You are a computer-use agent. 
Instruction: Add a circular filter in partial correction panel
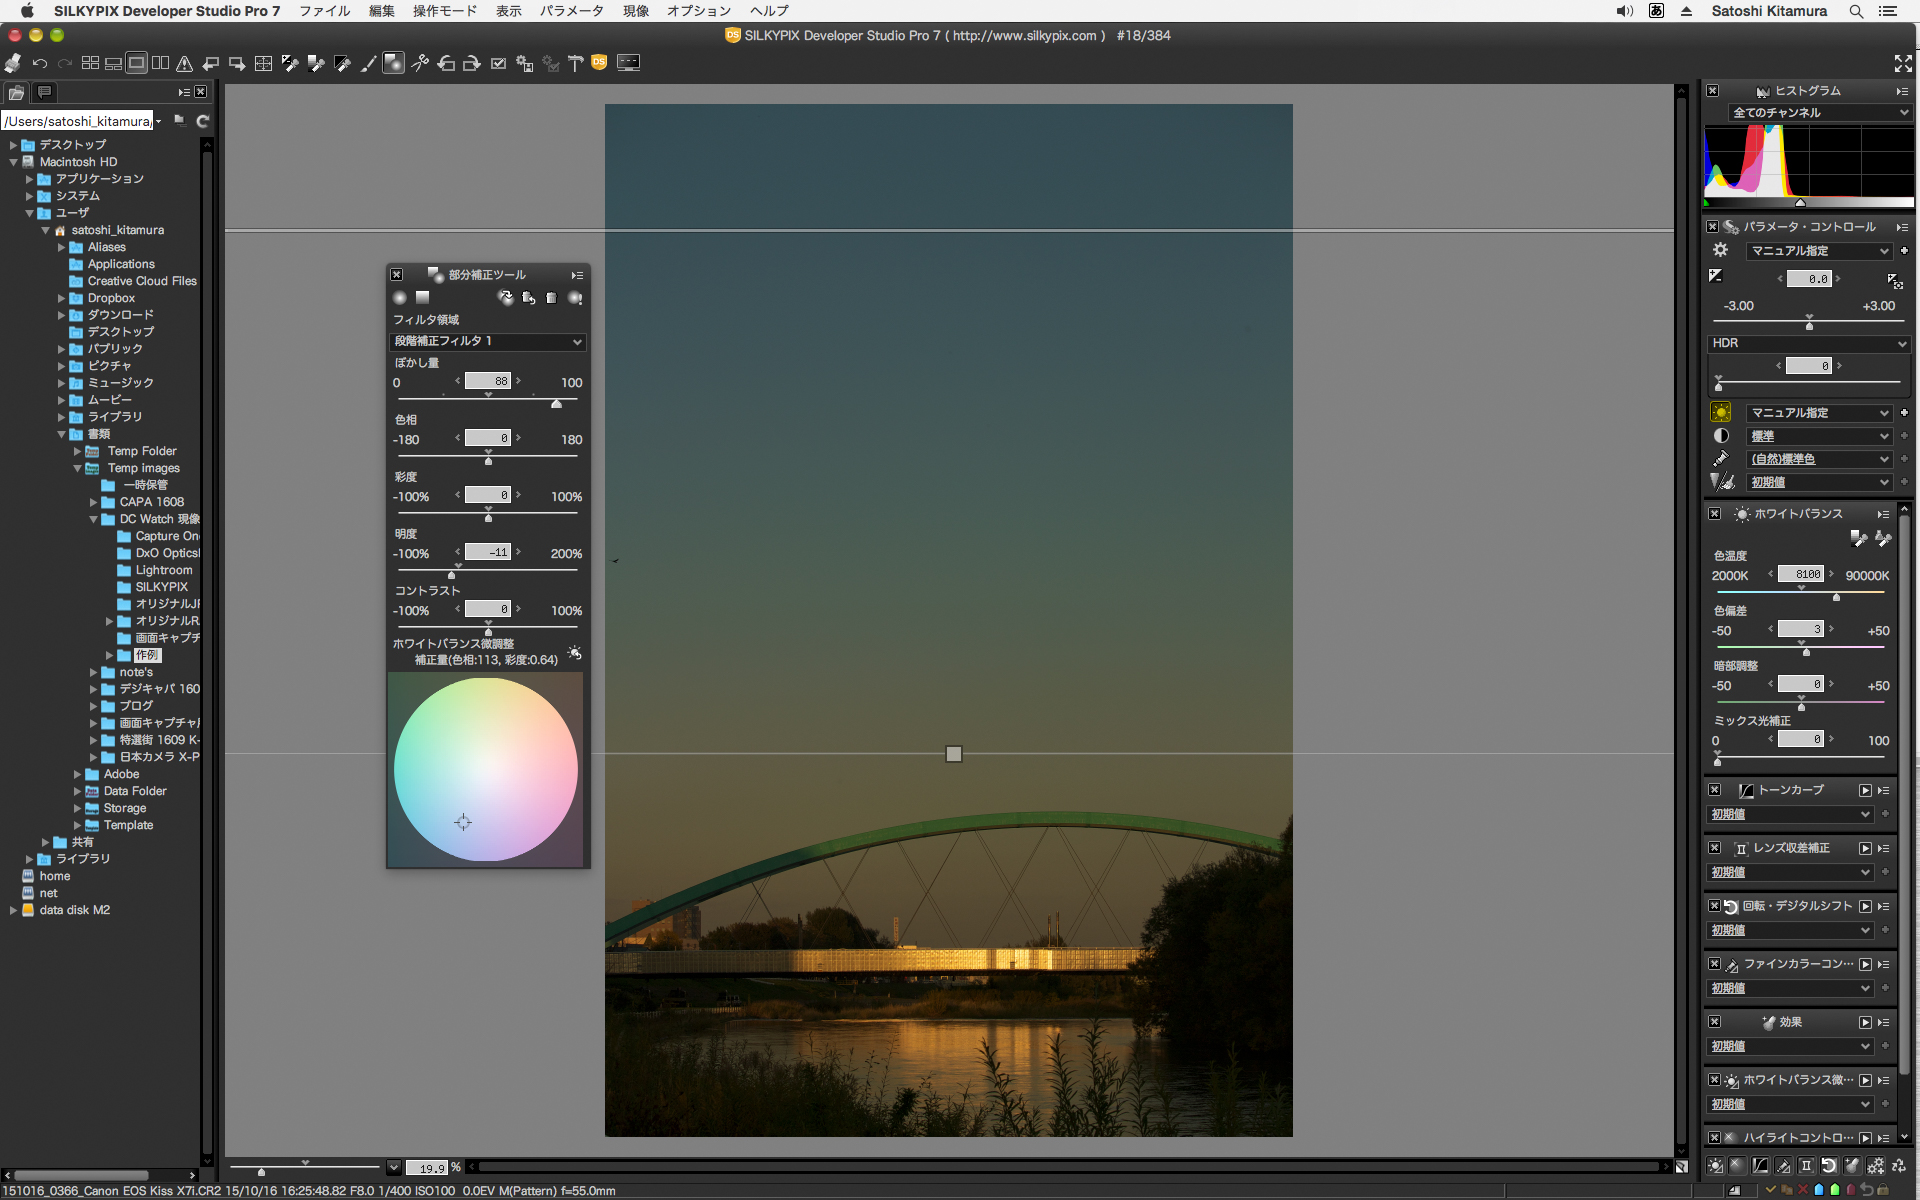400,298
